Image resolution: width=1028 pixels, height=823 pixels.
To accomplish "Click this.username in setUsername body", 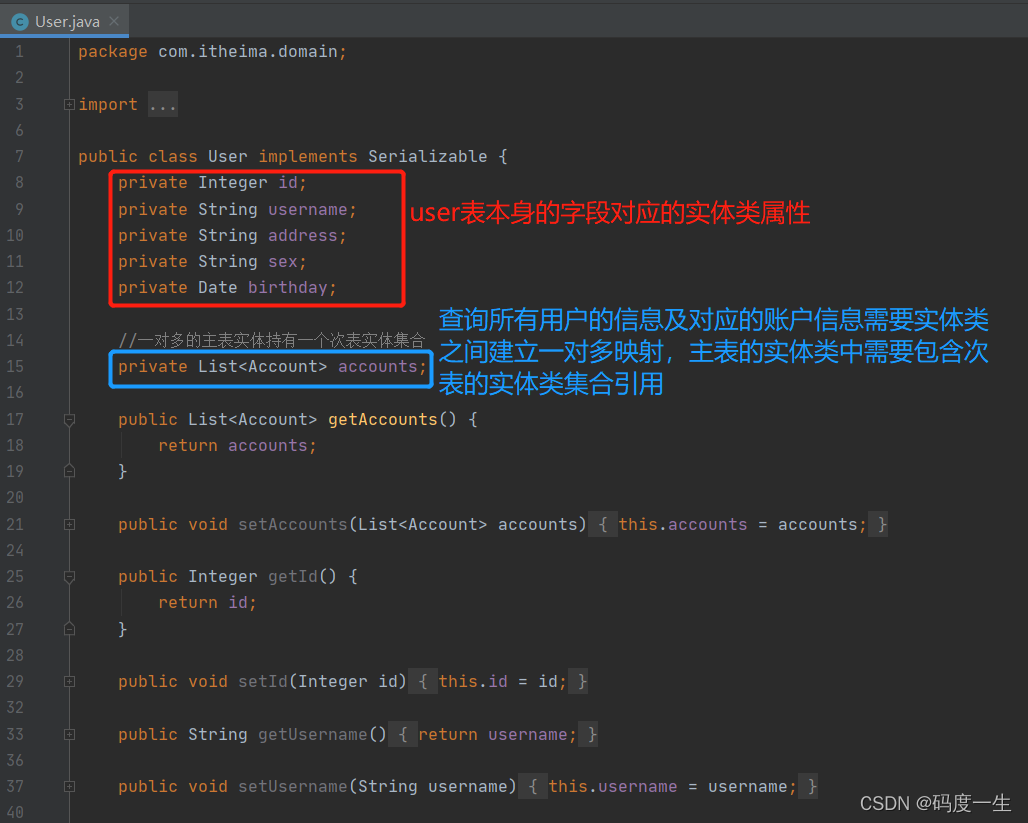I will [x=613, y=786].
